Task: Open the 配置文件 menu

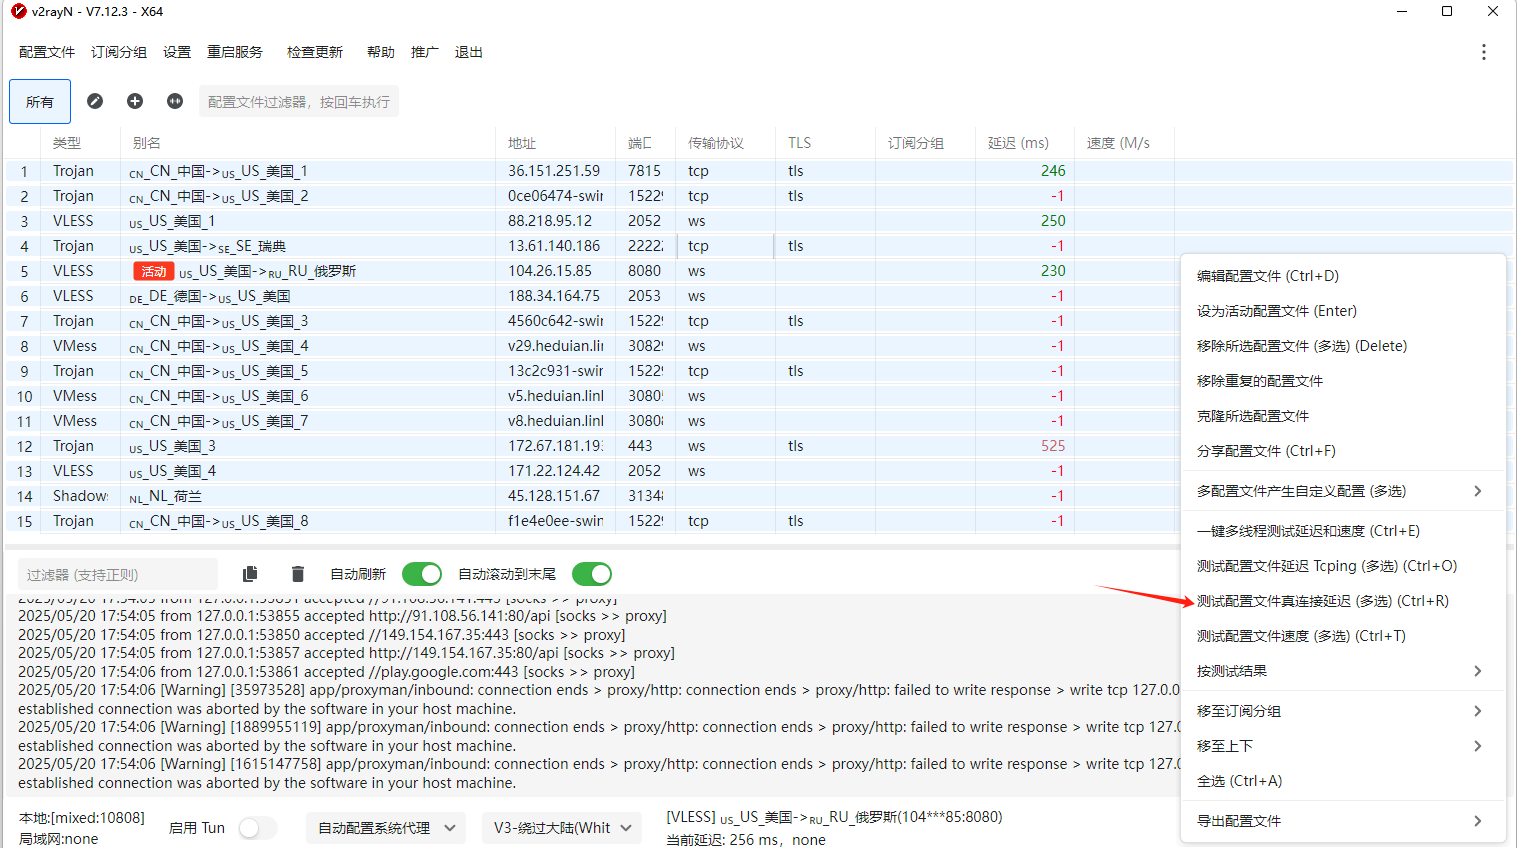Action: click(47, 52)
